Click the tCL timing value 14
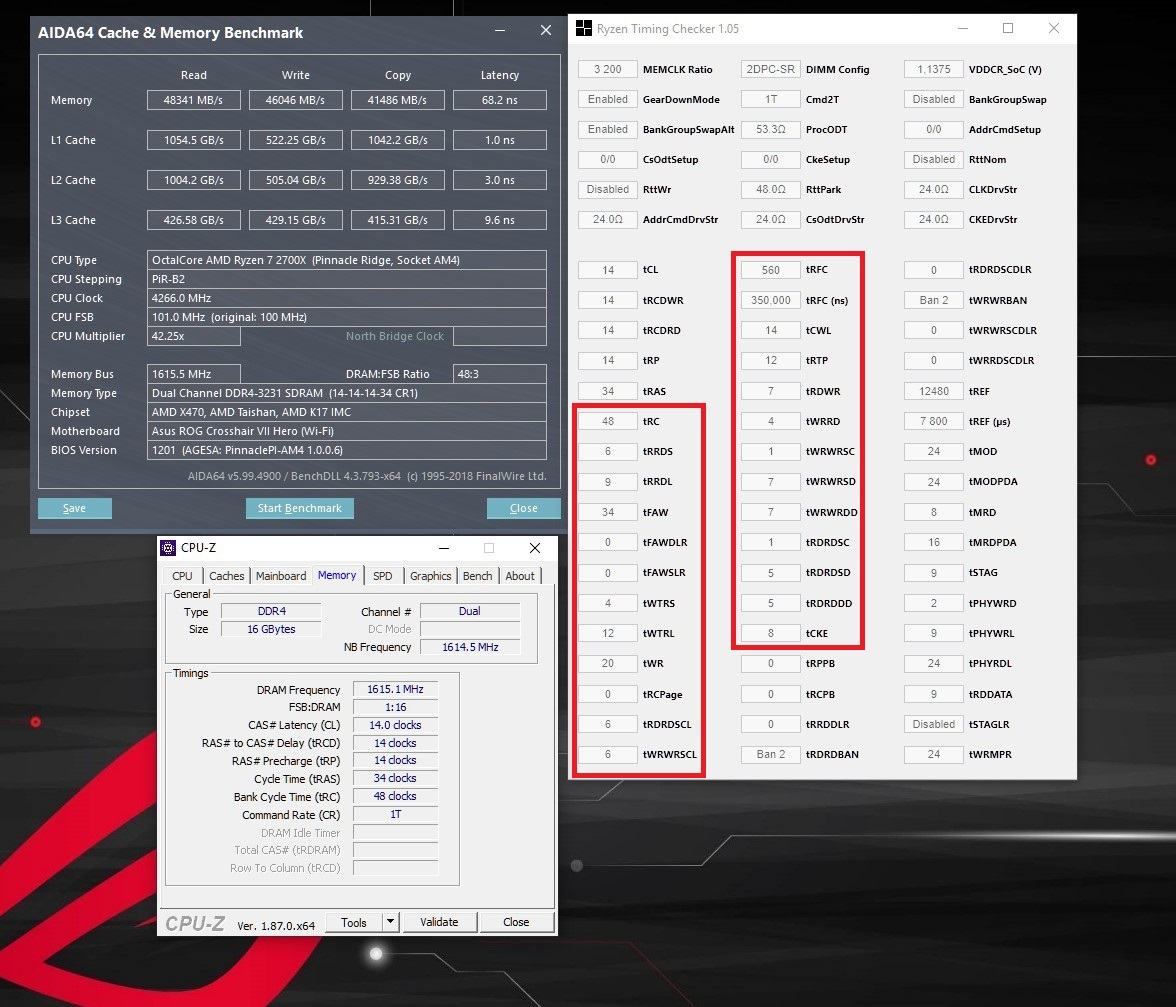Viewport: 1176px width, 1007px height. click(608, 270)
